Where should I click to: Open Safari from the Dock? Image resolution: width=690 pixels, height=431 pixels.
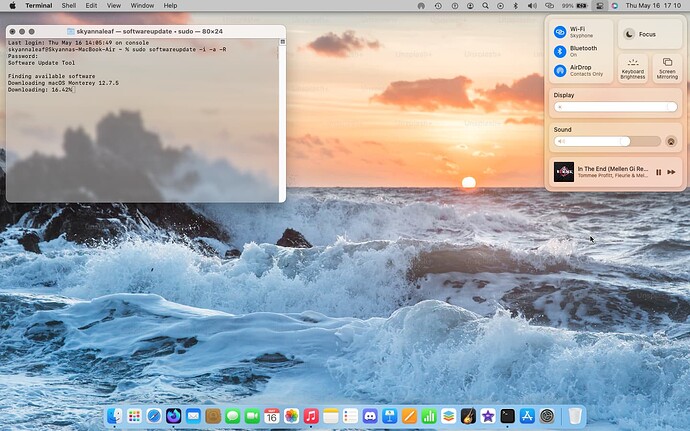click(154, 416)
